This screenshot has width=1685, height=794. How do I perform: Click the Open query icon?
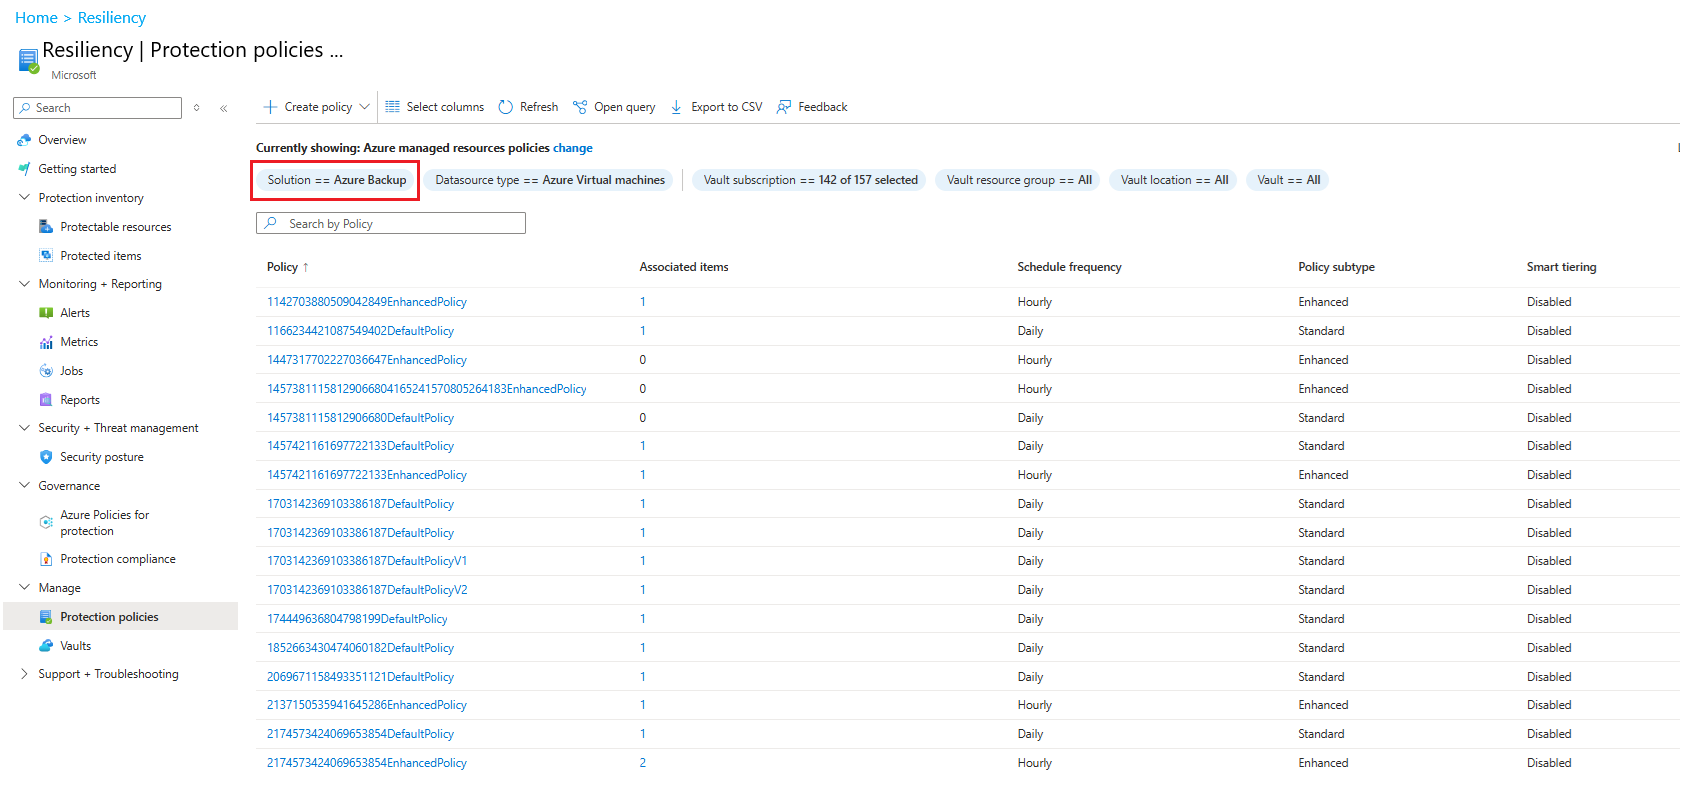click(x=580, y=107)
